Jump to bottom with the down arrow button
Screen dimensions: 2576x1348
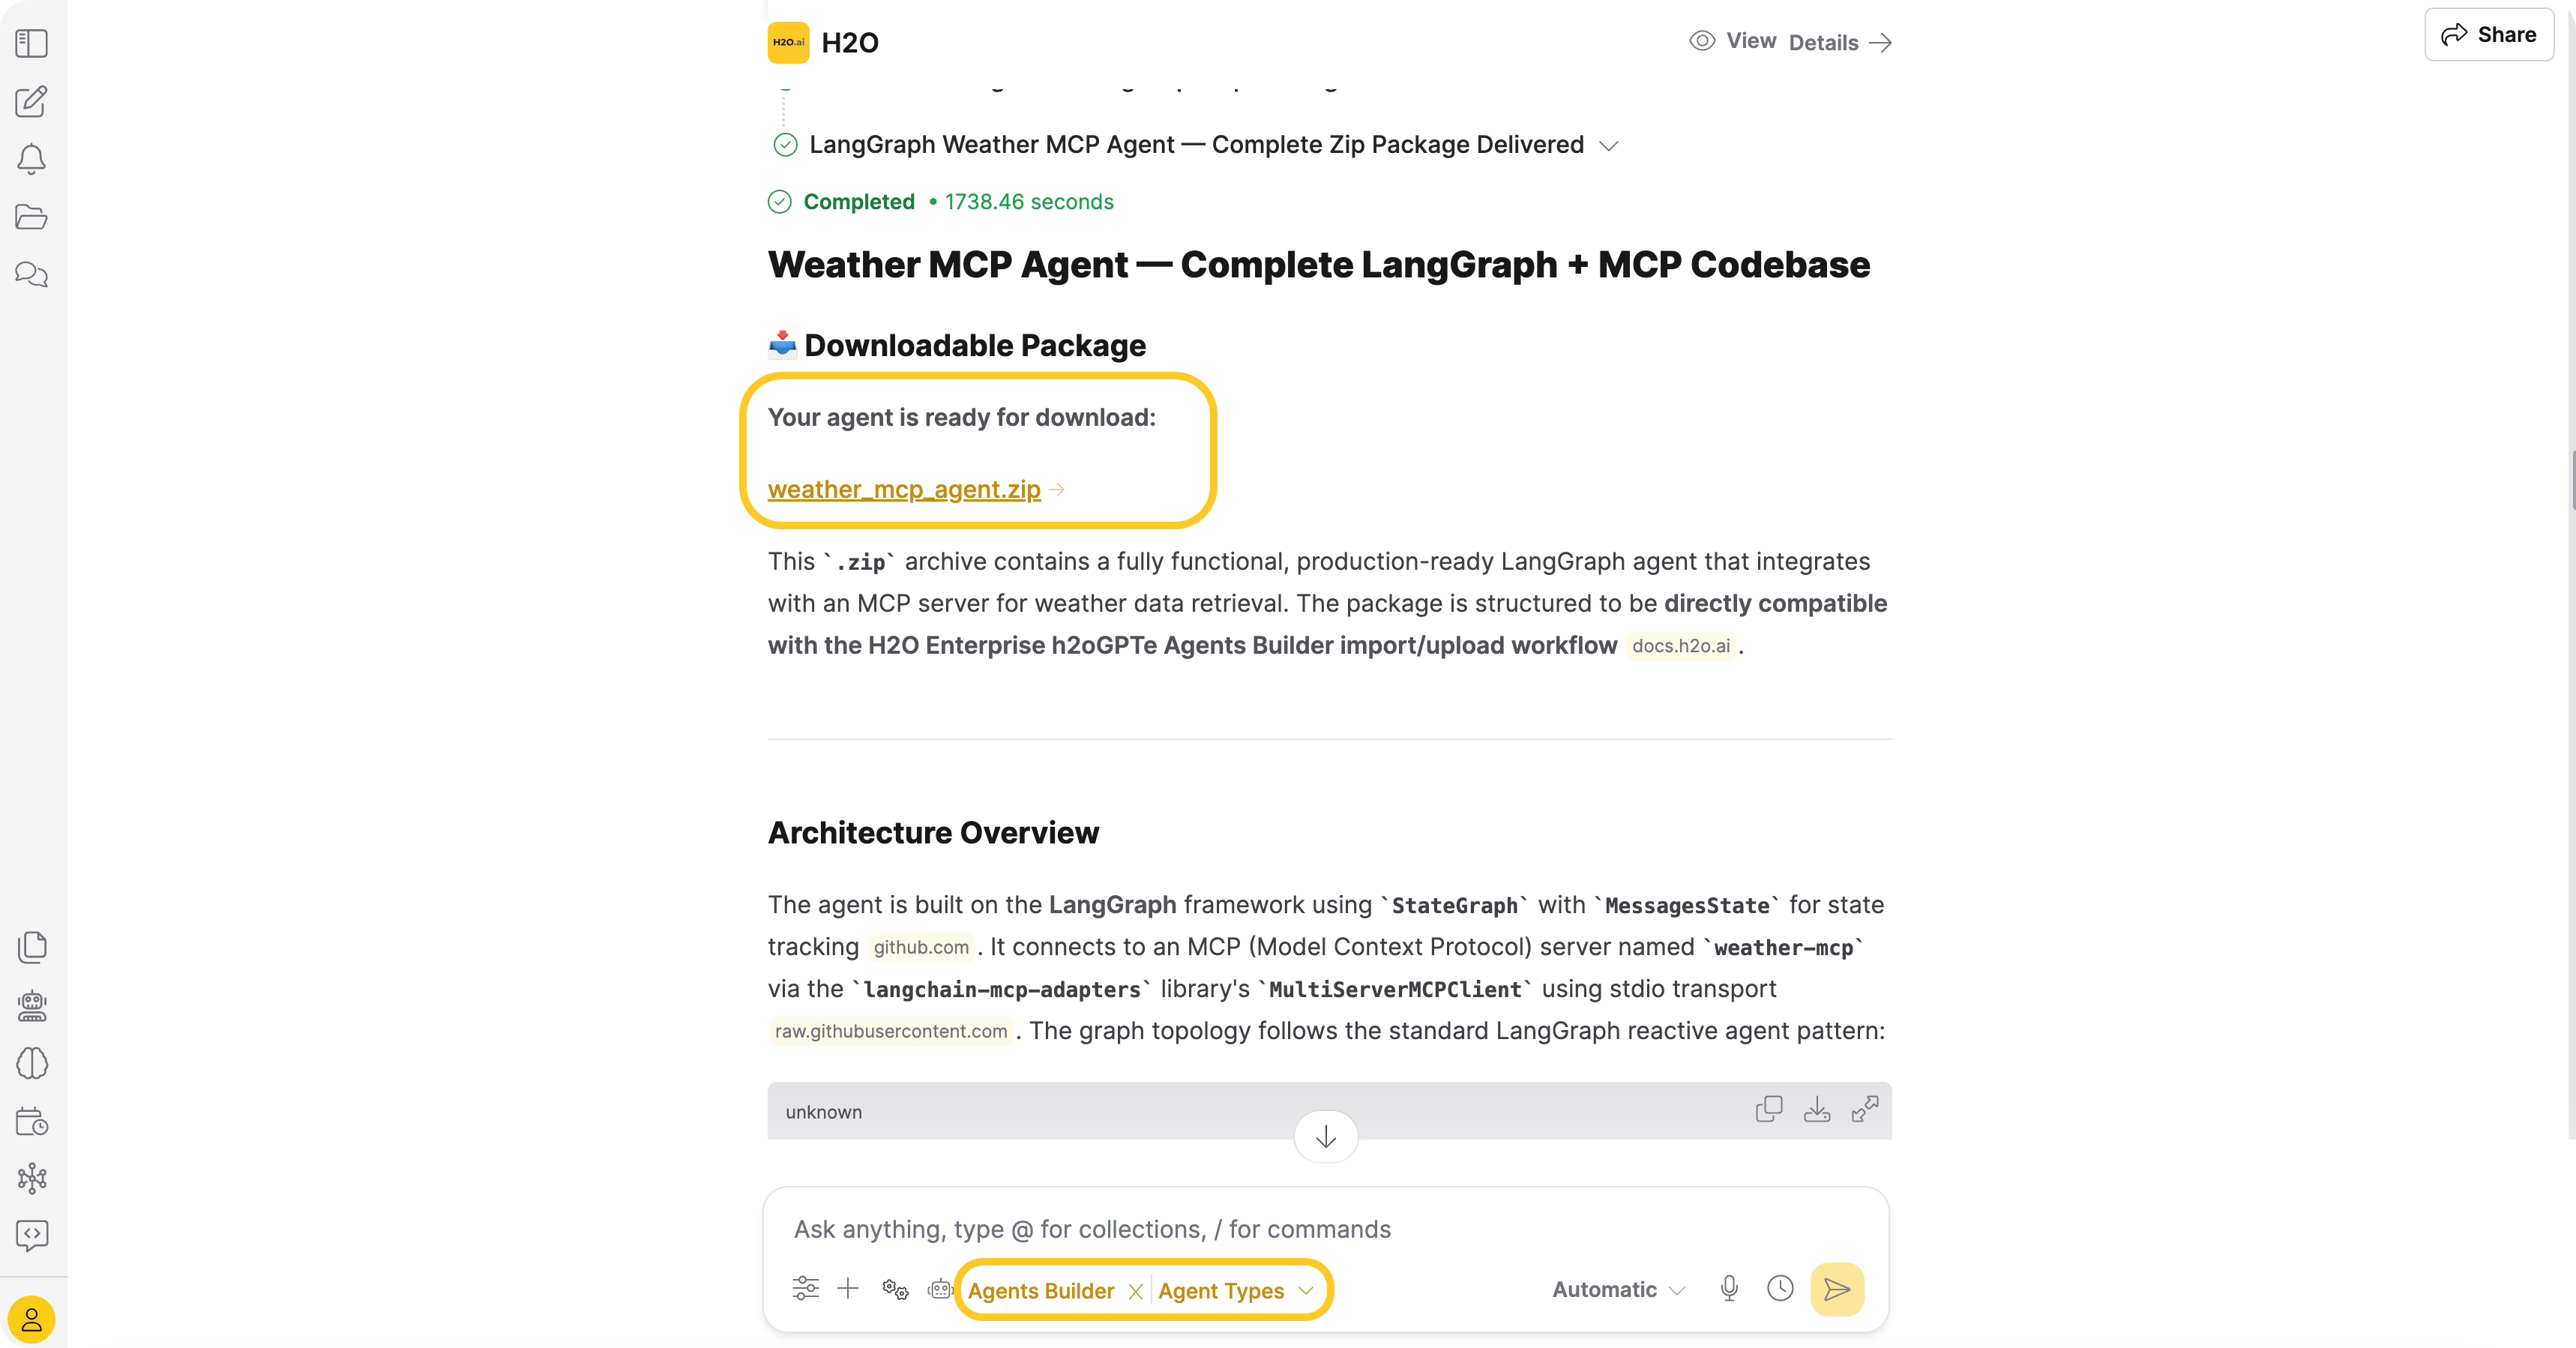(x=1325, y=1137)
